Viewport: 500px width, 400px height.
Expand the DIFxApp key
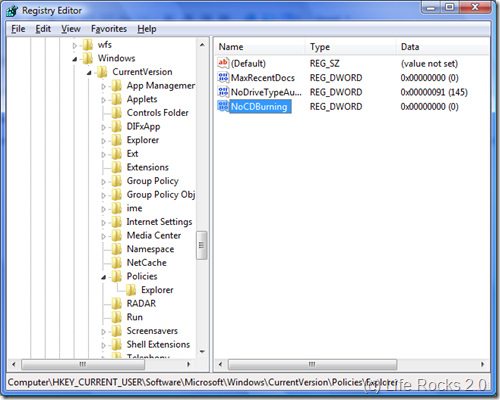pos(104,127)
